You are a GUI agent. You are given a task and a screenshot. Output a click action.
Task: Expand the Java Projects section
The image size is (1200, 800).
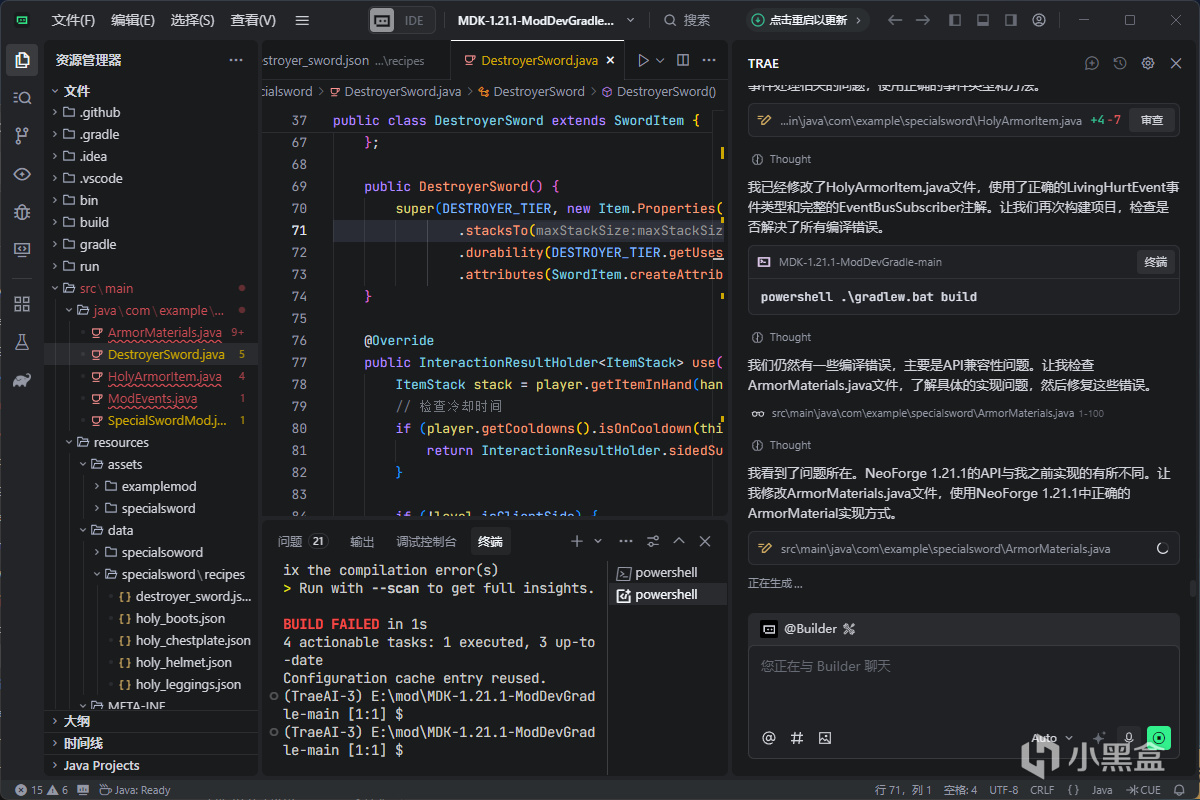101,765
